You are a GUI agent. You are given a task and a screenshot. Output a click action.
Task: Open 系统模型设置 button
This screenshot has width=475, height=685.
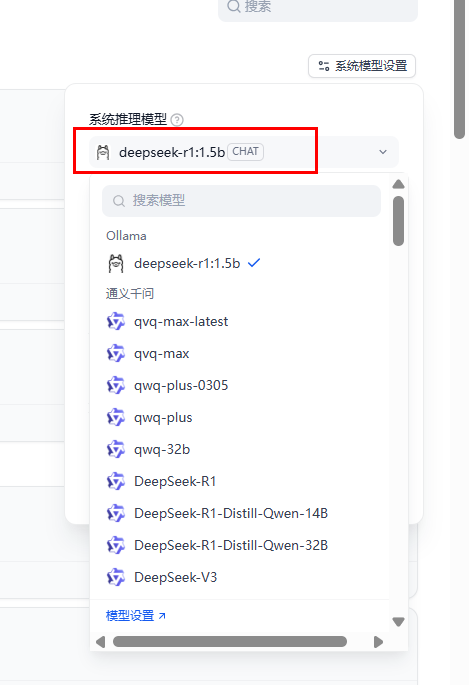[362, 66]
